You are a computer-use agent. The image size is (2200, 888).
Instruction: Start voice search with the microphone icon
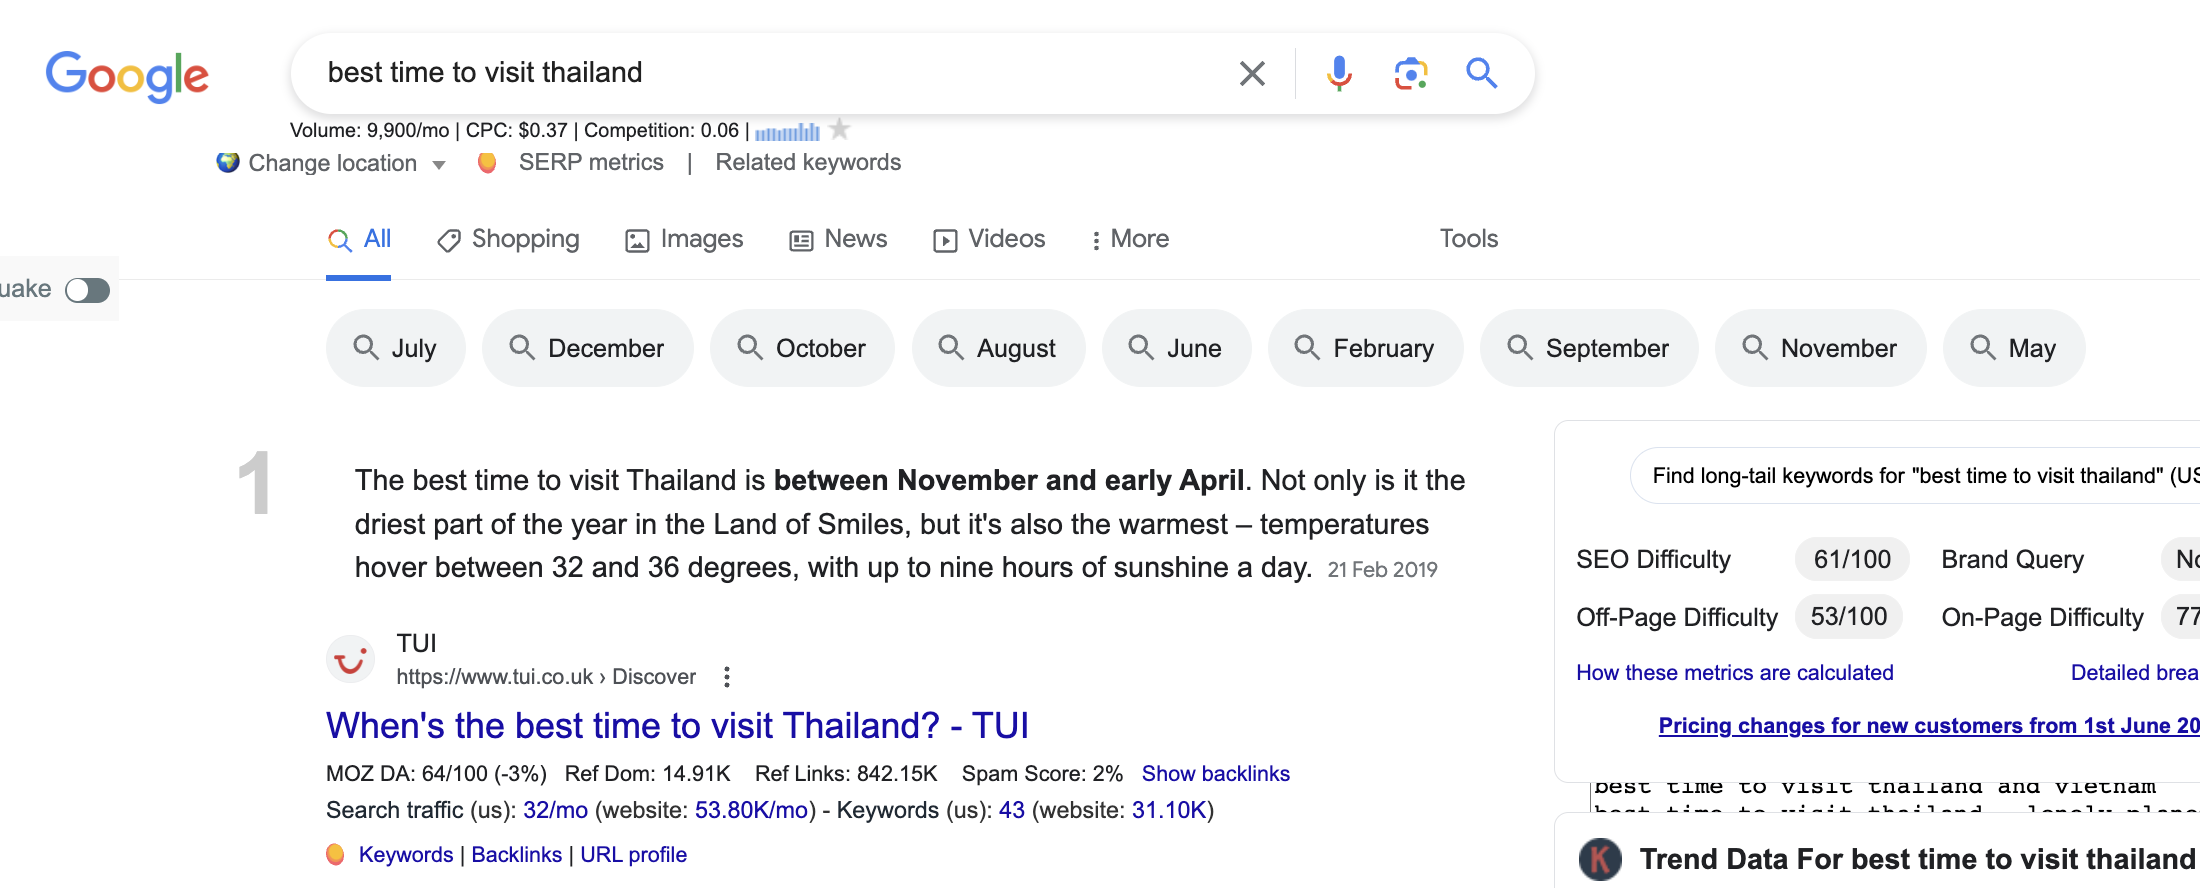point(1339,73)
